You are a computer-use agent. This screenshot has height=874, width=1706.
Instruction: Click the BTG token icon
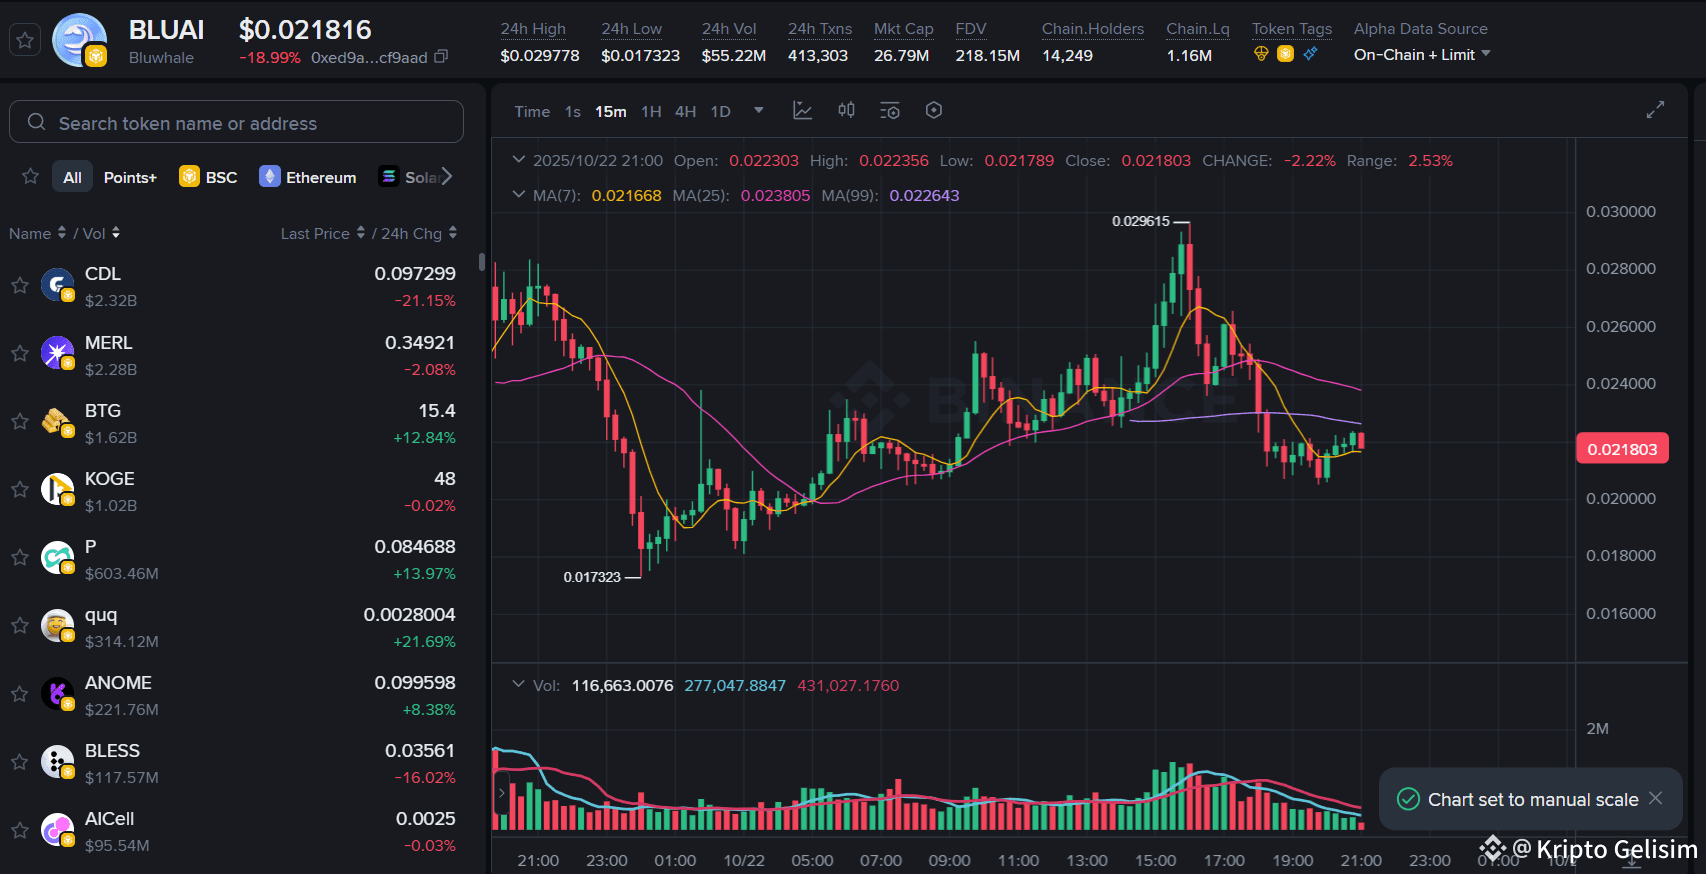click(57, 421)
